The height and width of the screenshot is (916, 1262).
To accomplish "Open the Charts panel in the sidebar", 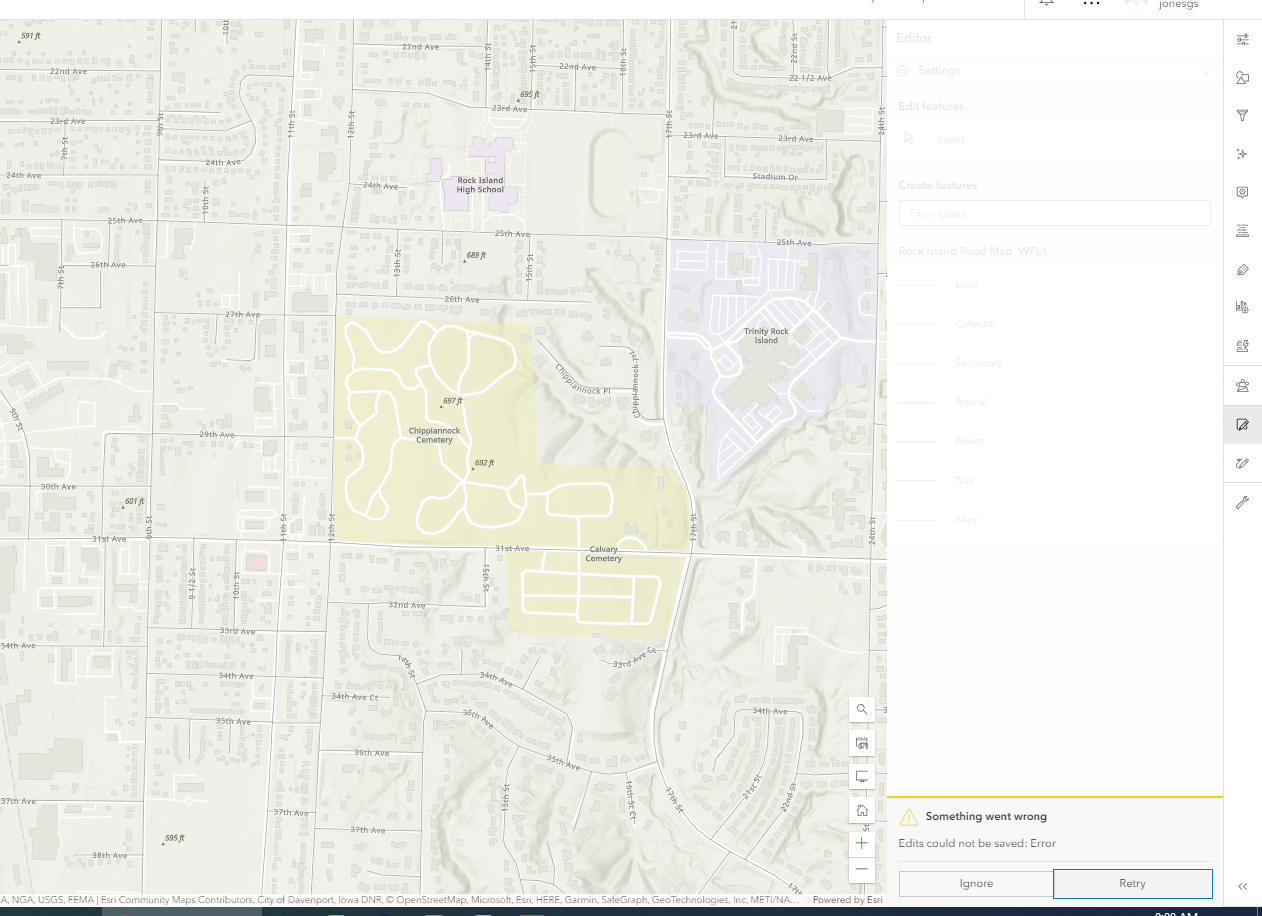I will (1242, 308).
